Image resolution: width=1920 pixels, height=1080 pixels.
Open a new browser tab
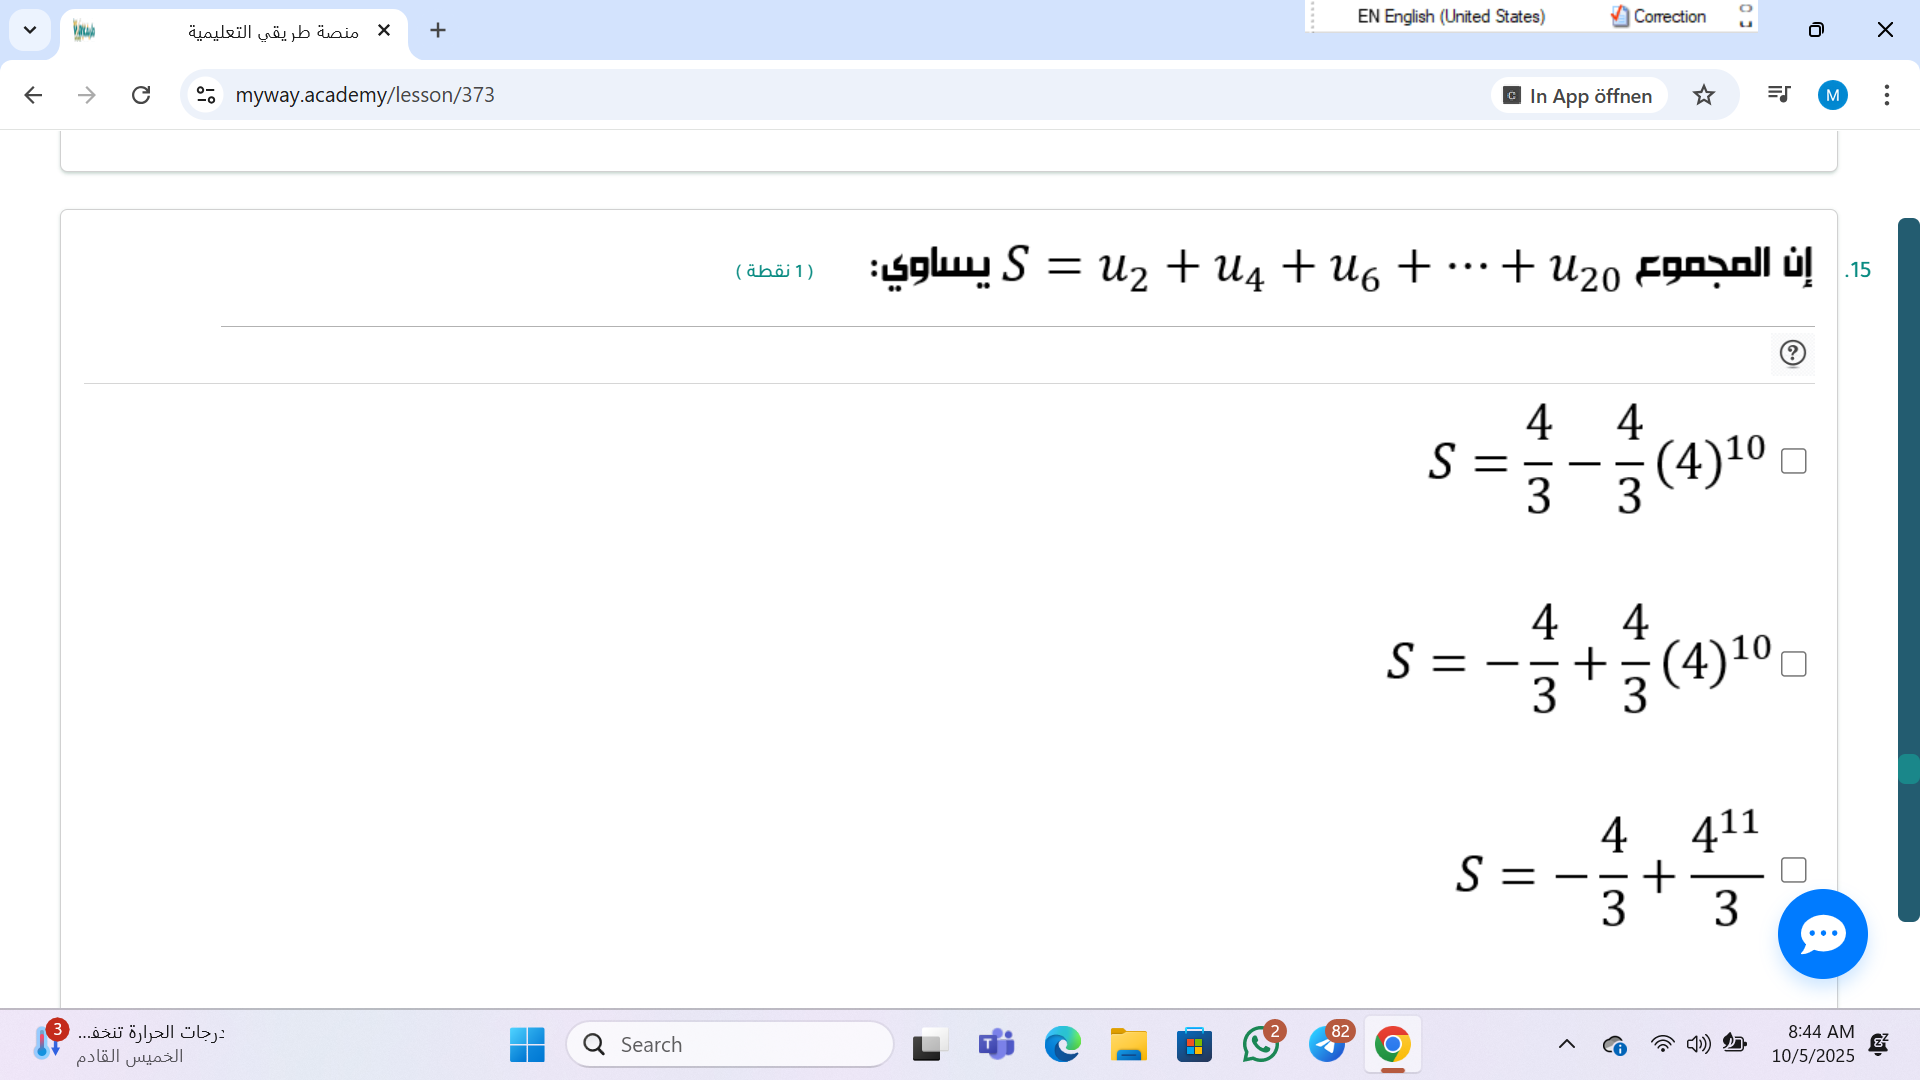tap(438, 30)
